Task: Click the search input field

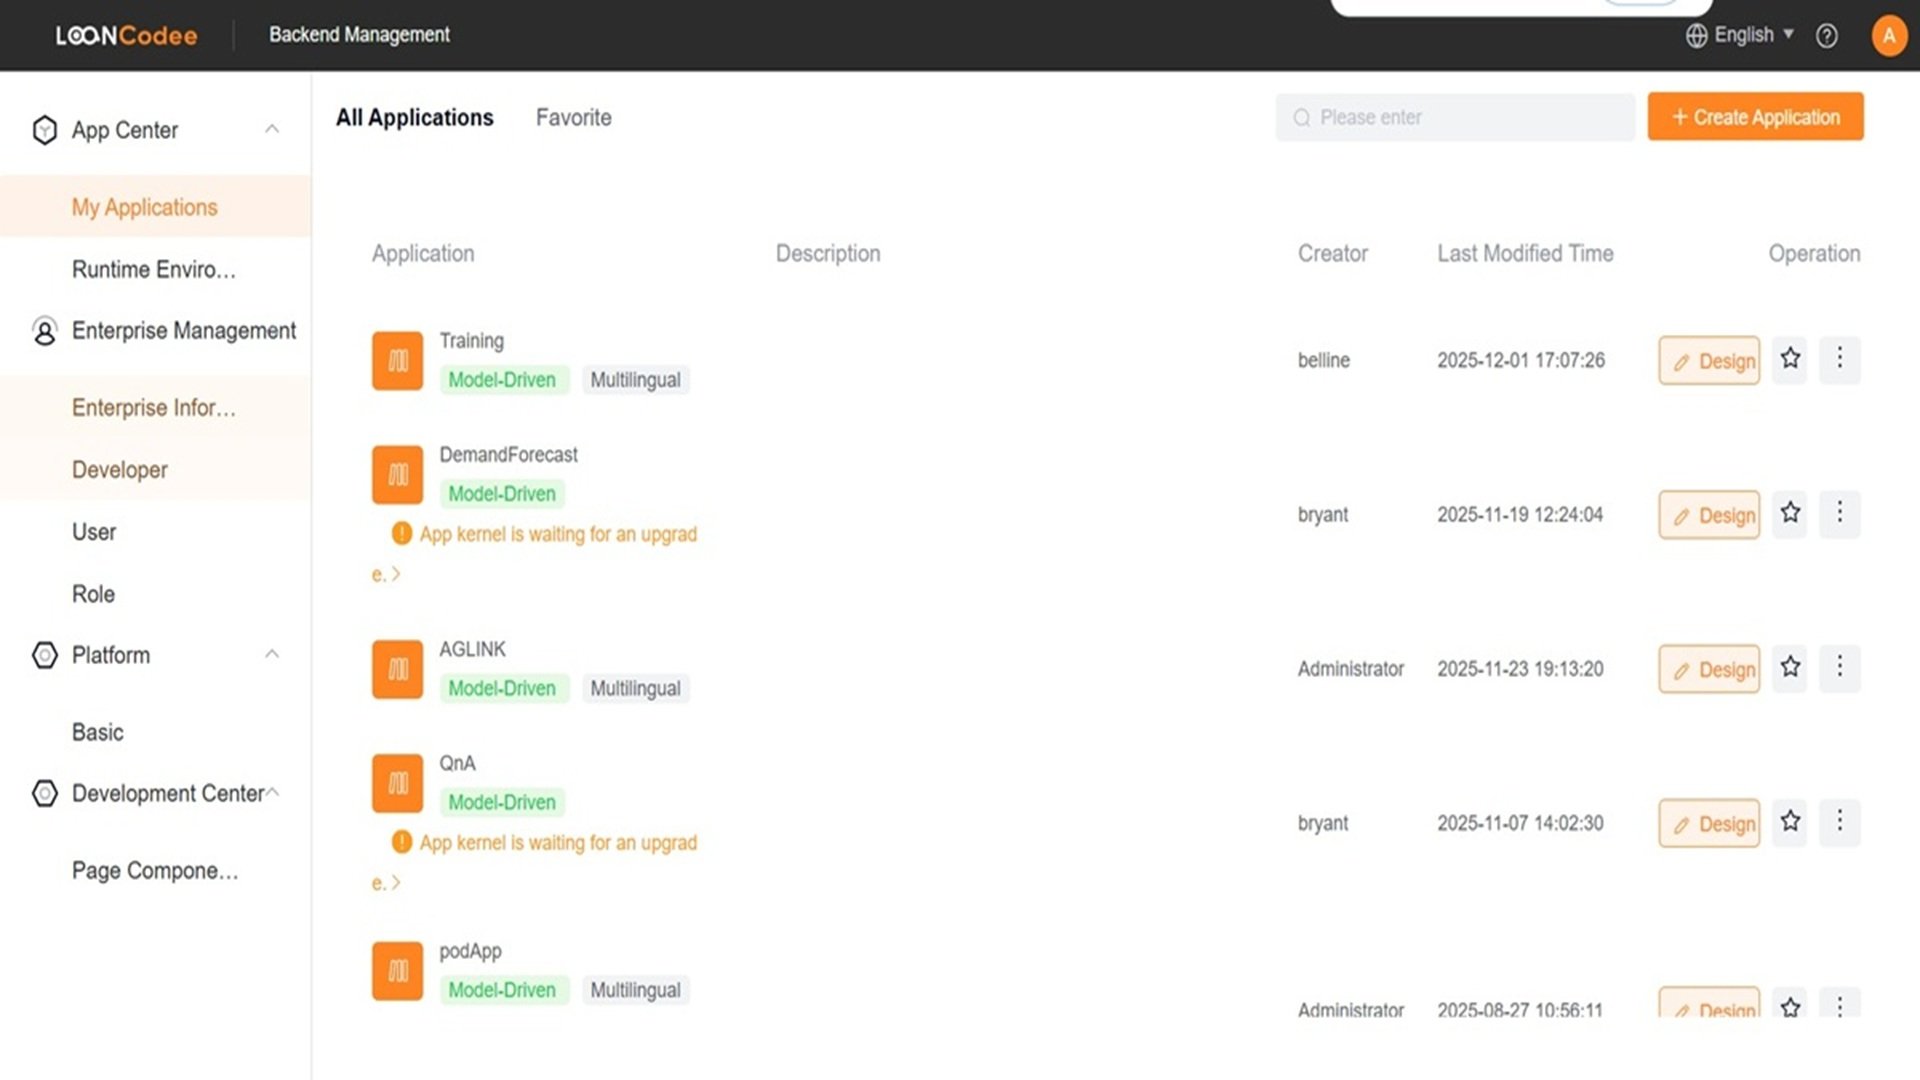Action: (1454, 117)
